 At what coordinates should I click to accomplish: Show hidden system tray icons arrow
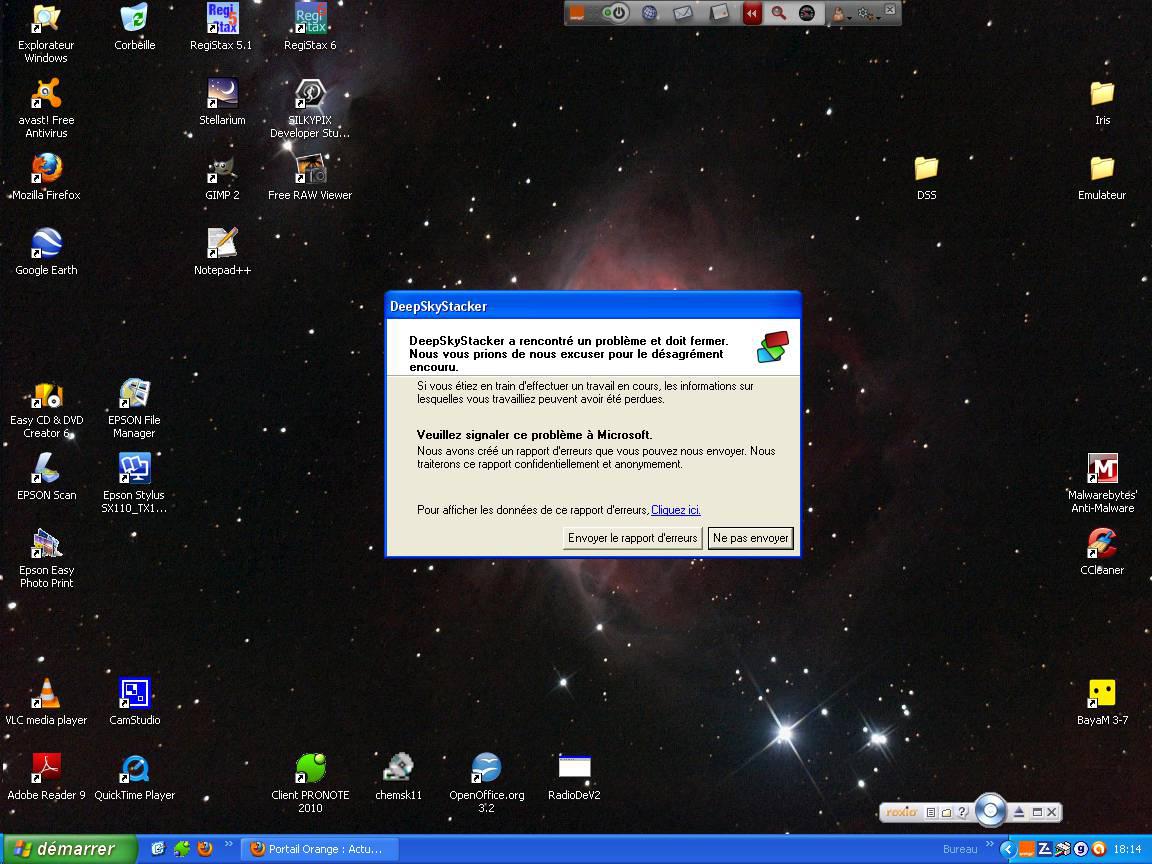coord(1007,849)
